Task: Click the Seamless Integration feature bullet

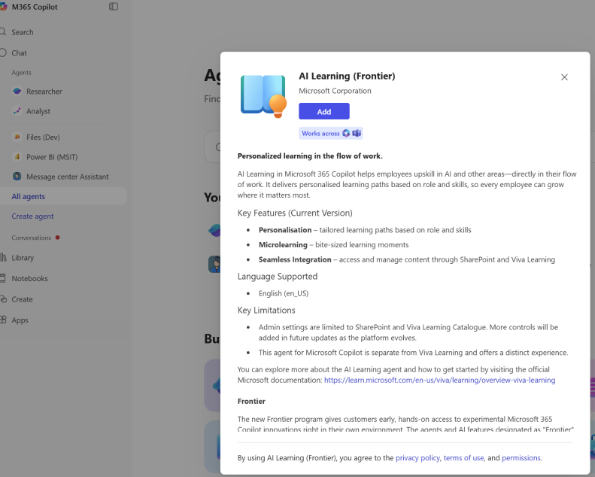Action: pos(407,260)
